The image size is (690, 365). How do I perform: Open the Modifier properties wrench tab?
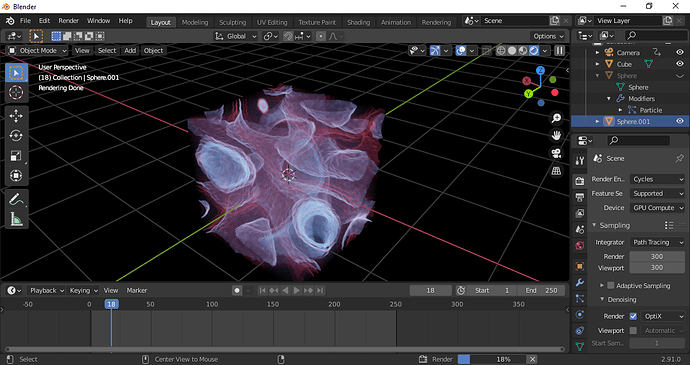[580, 283]
